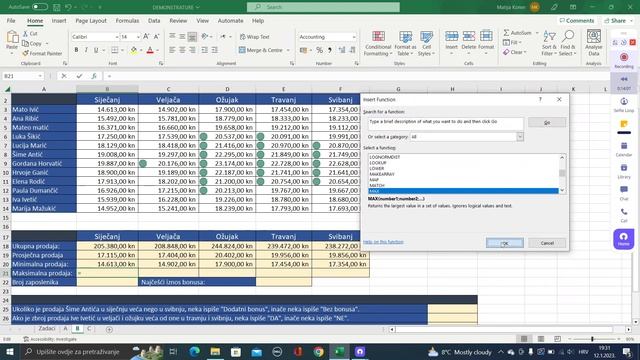The width and height of the screenshot is (640, 360).
Task: Open the Accounting number format dropdown
Action: pos(354,37)
